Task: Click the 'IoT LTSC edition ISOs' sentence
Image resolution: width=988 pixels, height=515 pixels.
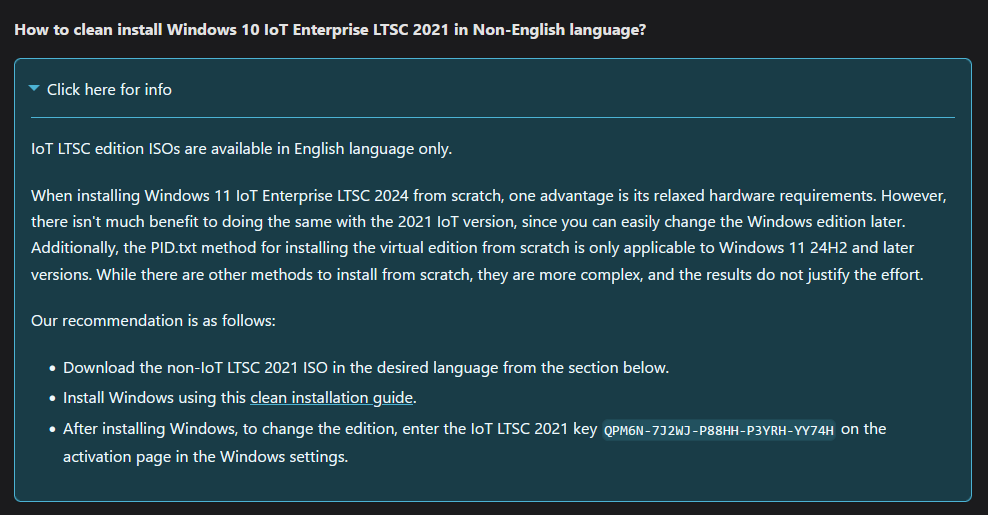Action: tap(241, 149)
